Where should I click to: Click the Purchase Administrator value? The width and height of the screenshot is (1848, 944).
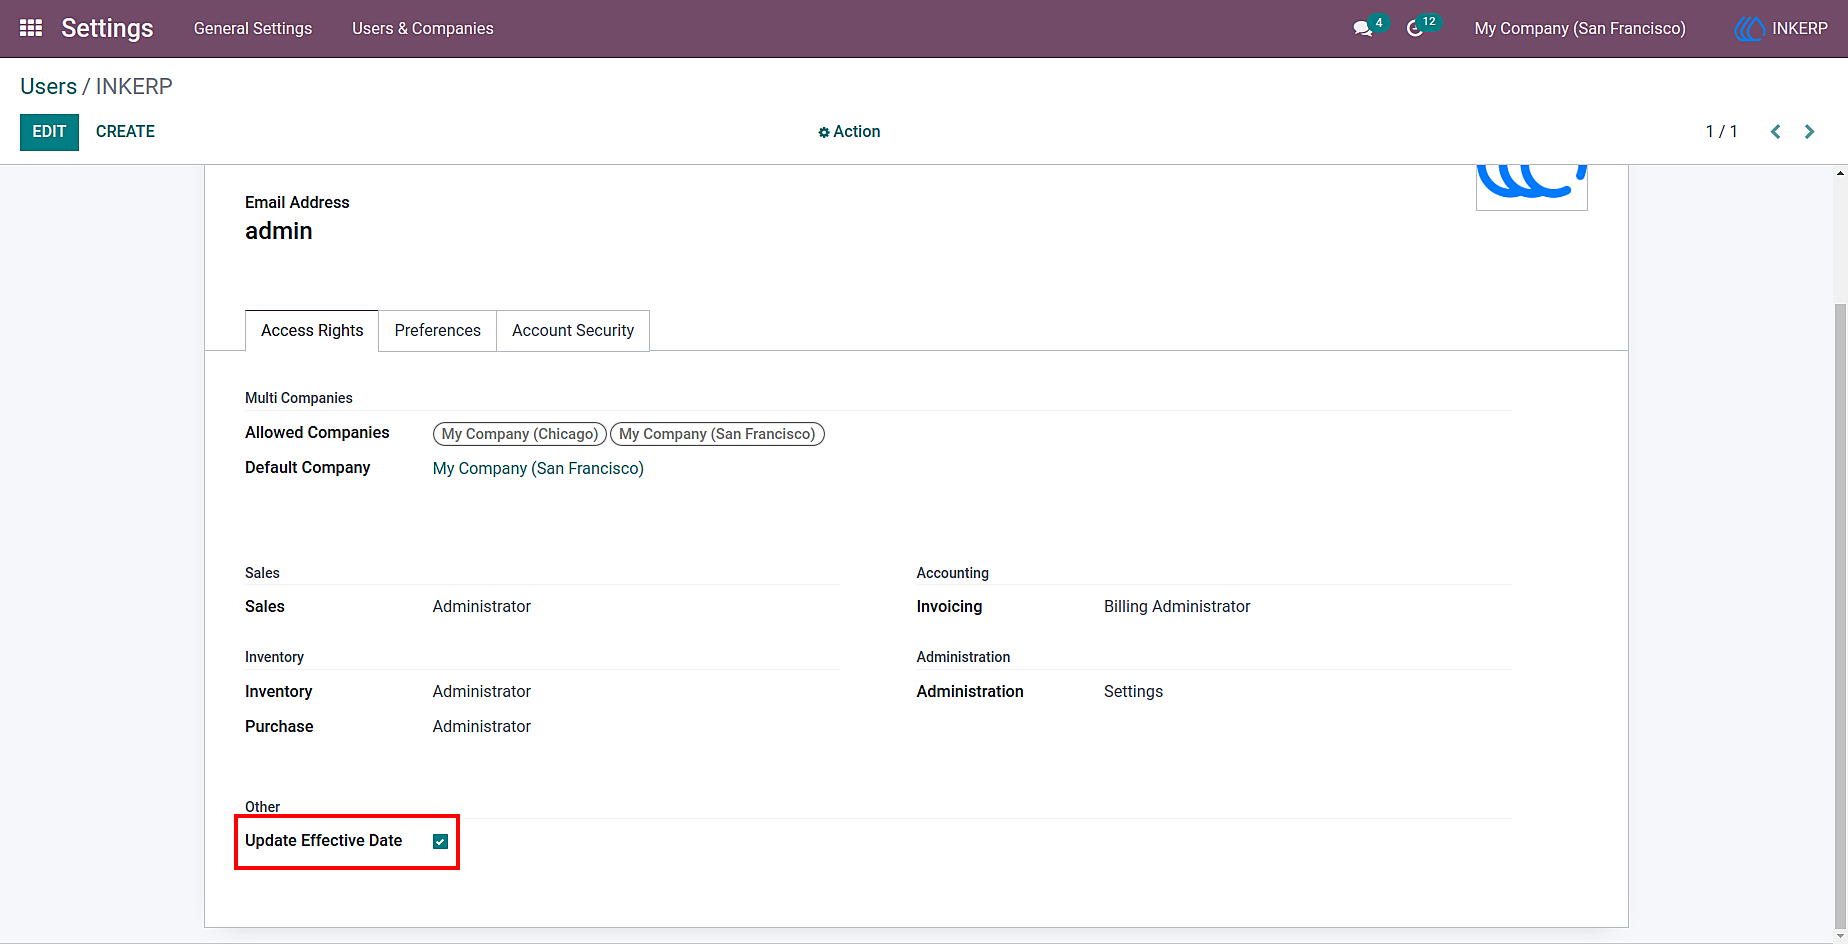(x=482, y=726)
